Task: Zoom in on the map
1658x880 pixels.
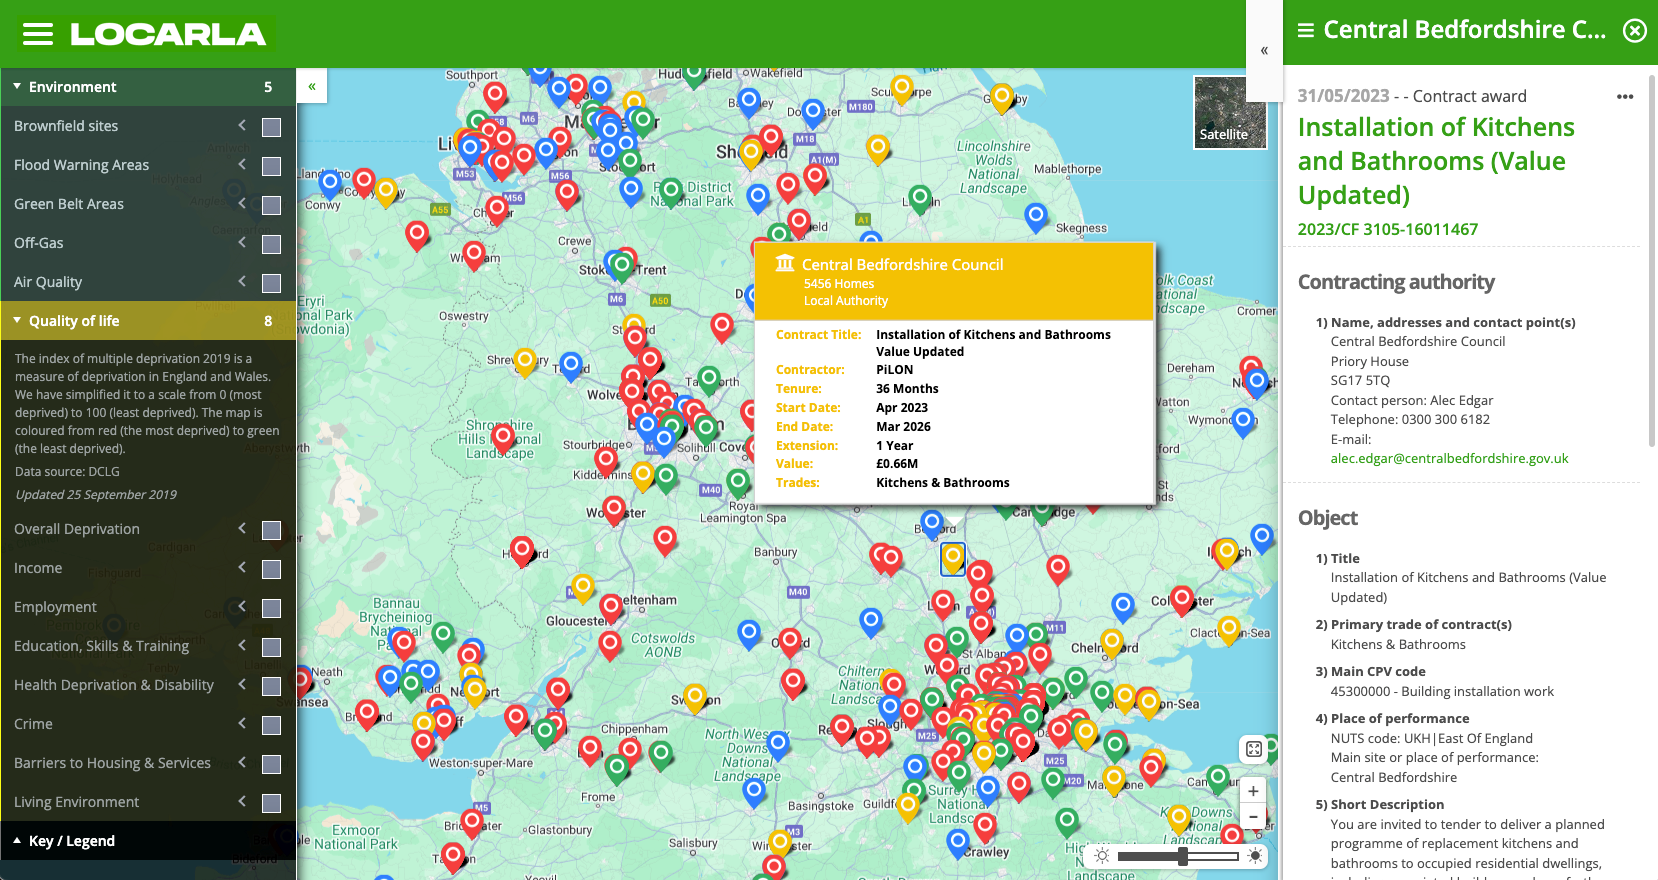Action: (x=1253, y=791)
